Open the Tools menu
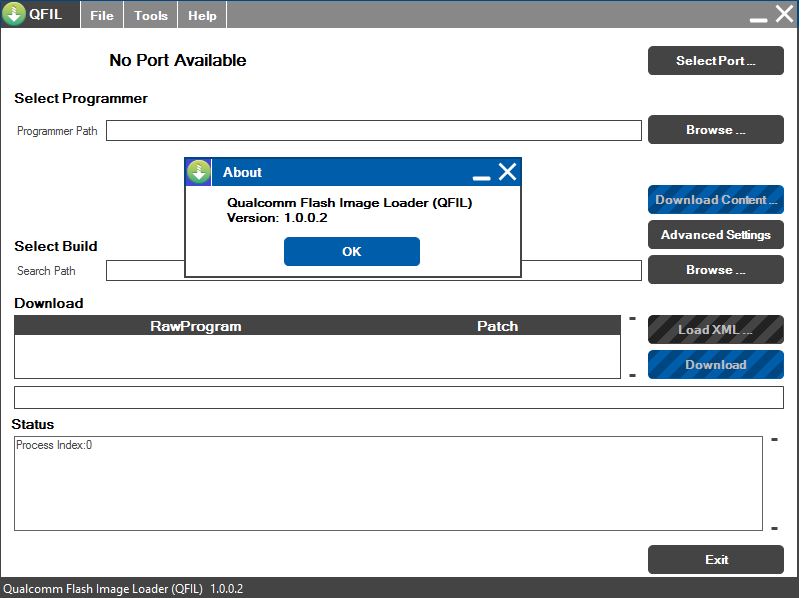 point(151,15)
